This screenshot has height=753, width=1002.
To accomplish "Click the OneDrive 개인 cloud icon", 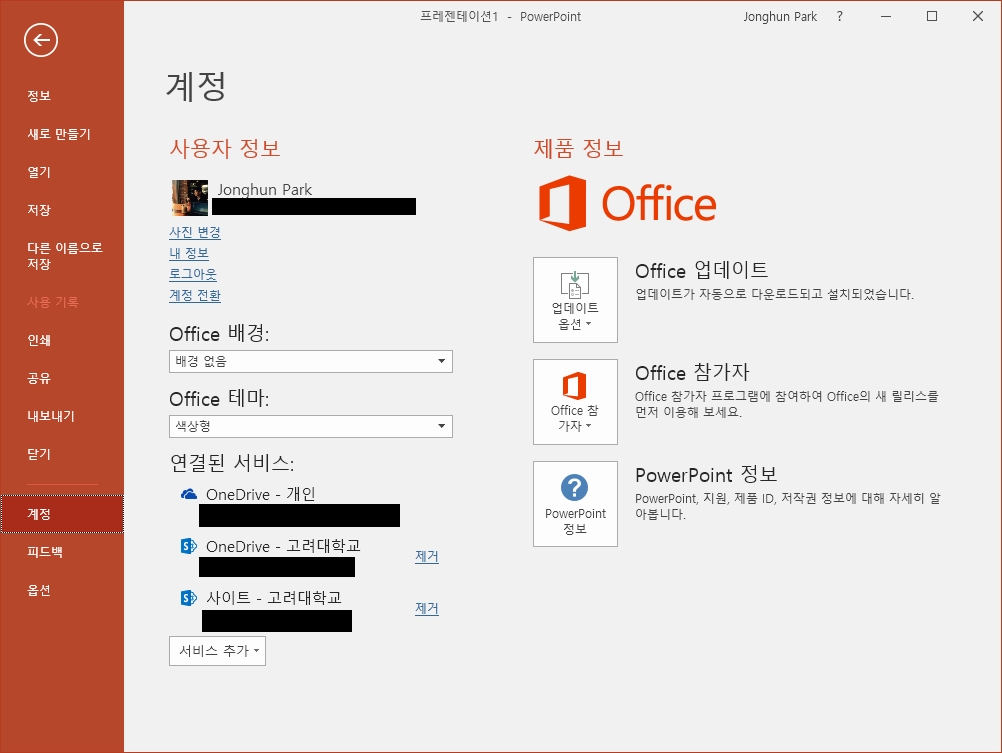I will click(x=189, y=494).
